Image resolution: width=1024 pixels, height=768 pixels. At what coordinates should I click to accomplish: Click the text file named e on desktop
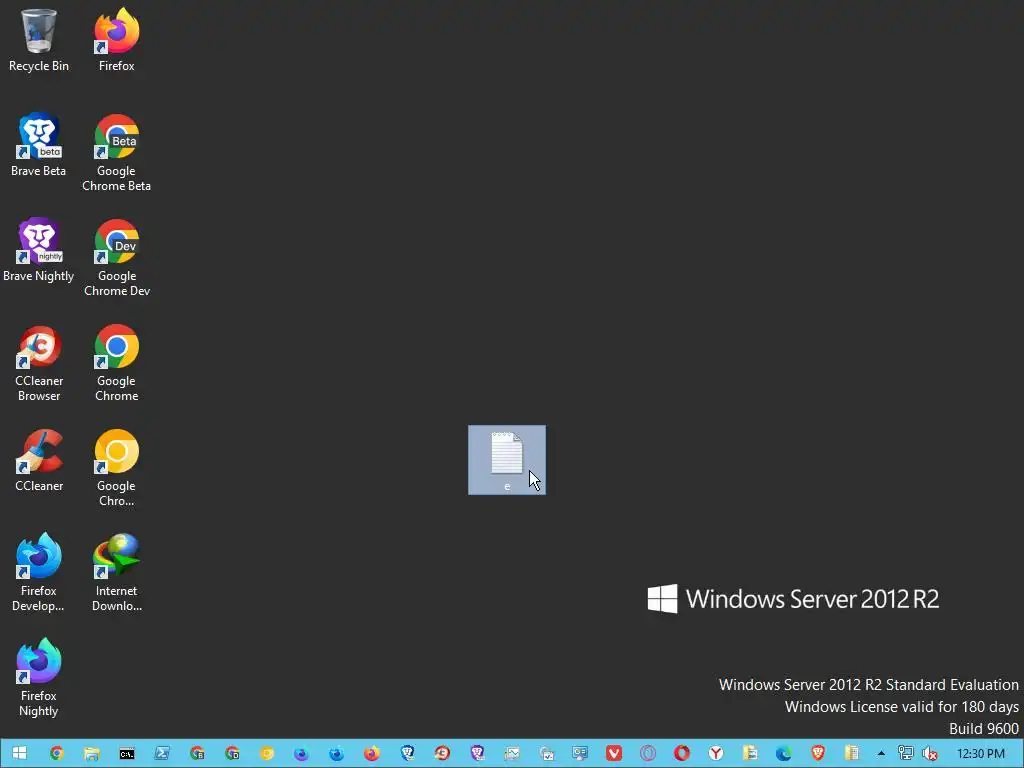507,460
